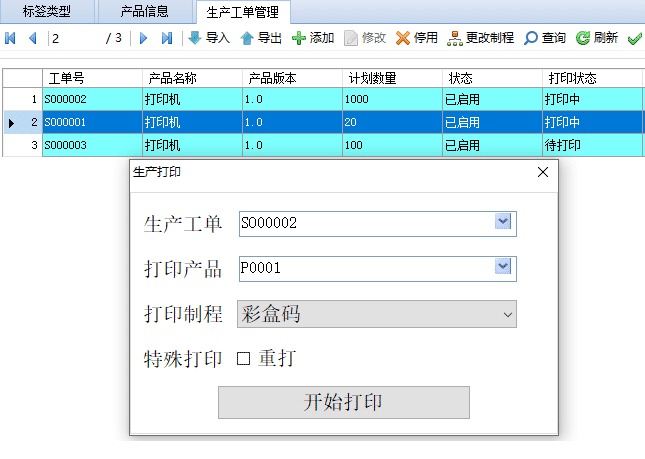Click planned quantity cell 20
Viewport: 645px width, 459px height.
click(392, 122)
